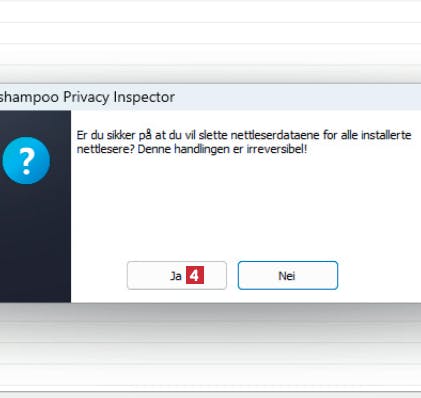Click the blank white area above the buttons
The image size is (421, 398).
(246, 208)
